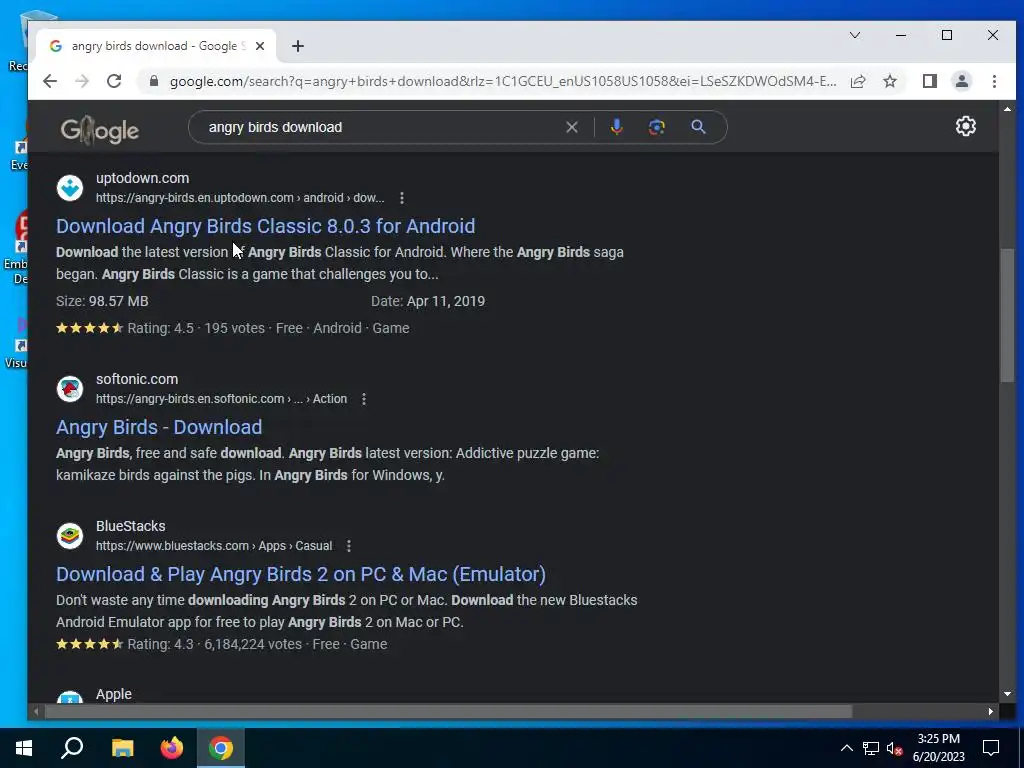This screenshot has height=768, width=1024.
Task: Open clock showing 3:25 PM
Action: coord(938,748)
